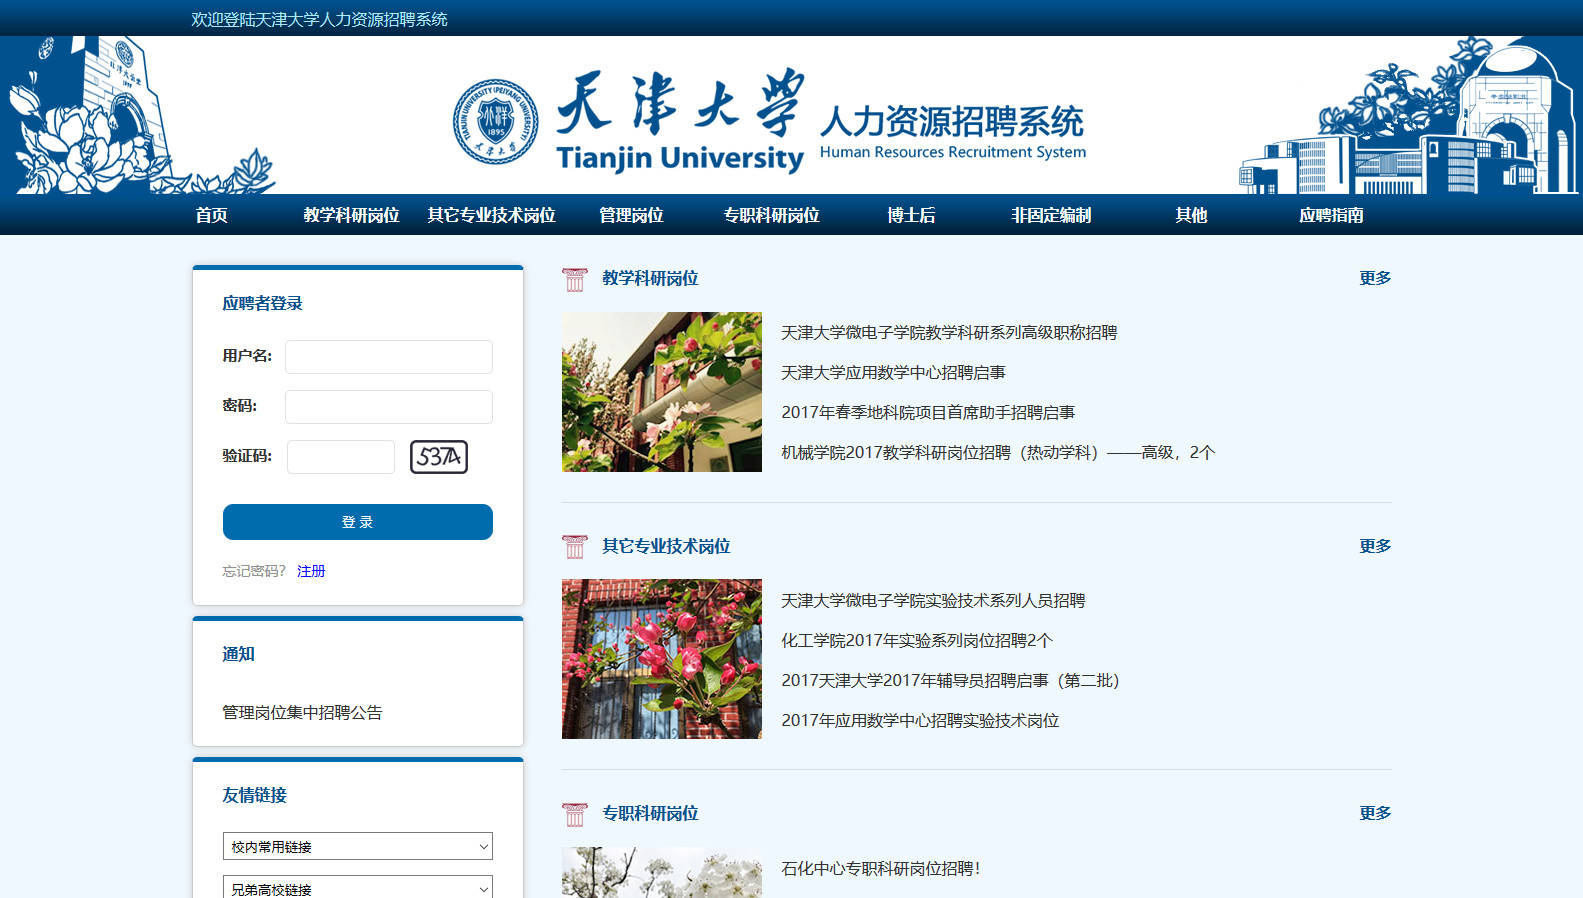The width and height of the screenshot is (1583, 898).
Task: Click the 忘记密码? link
Action: [x=254, y=571]
